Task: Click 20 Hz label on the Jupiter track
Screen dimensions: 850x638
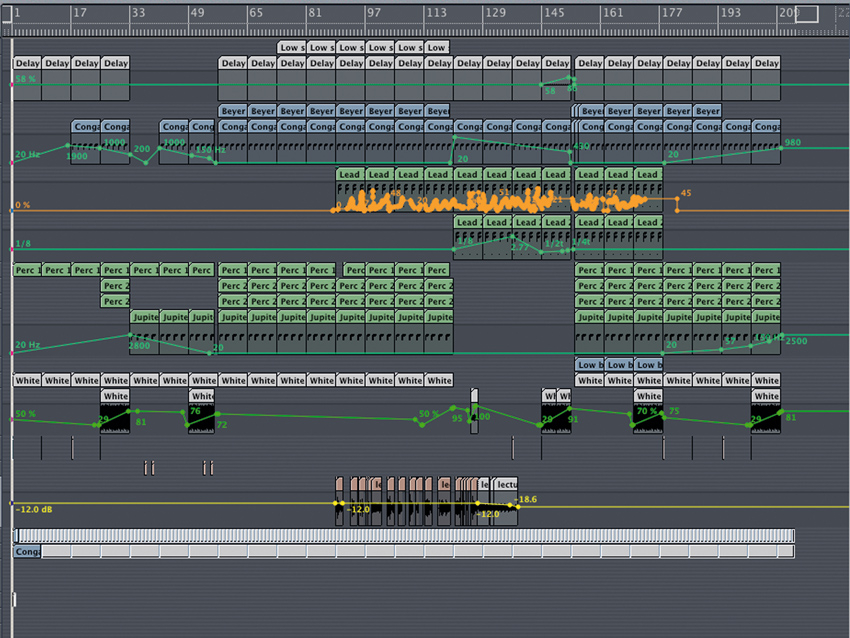Action: [27, 345]
